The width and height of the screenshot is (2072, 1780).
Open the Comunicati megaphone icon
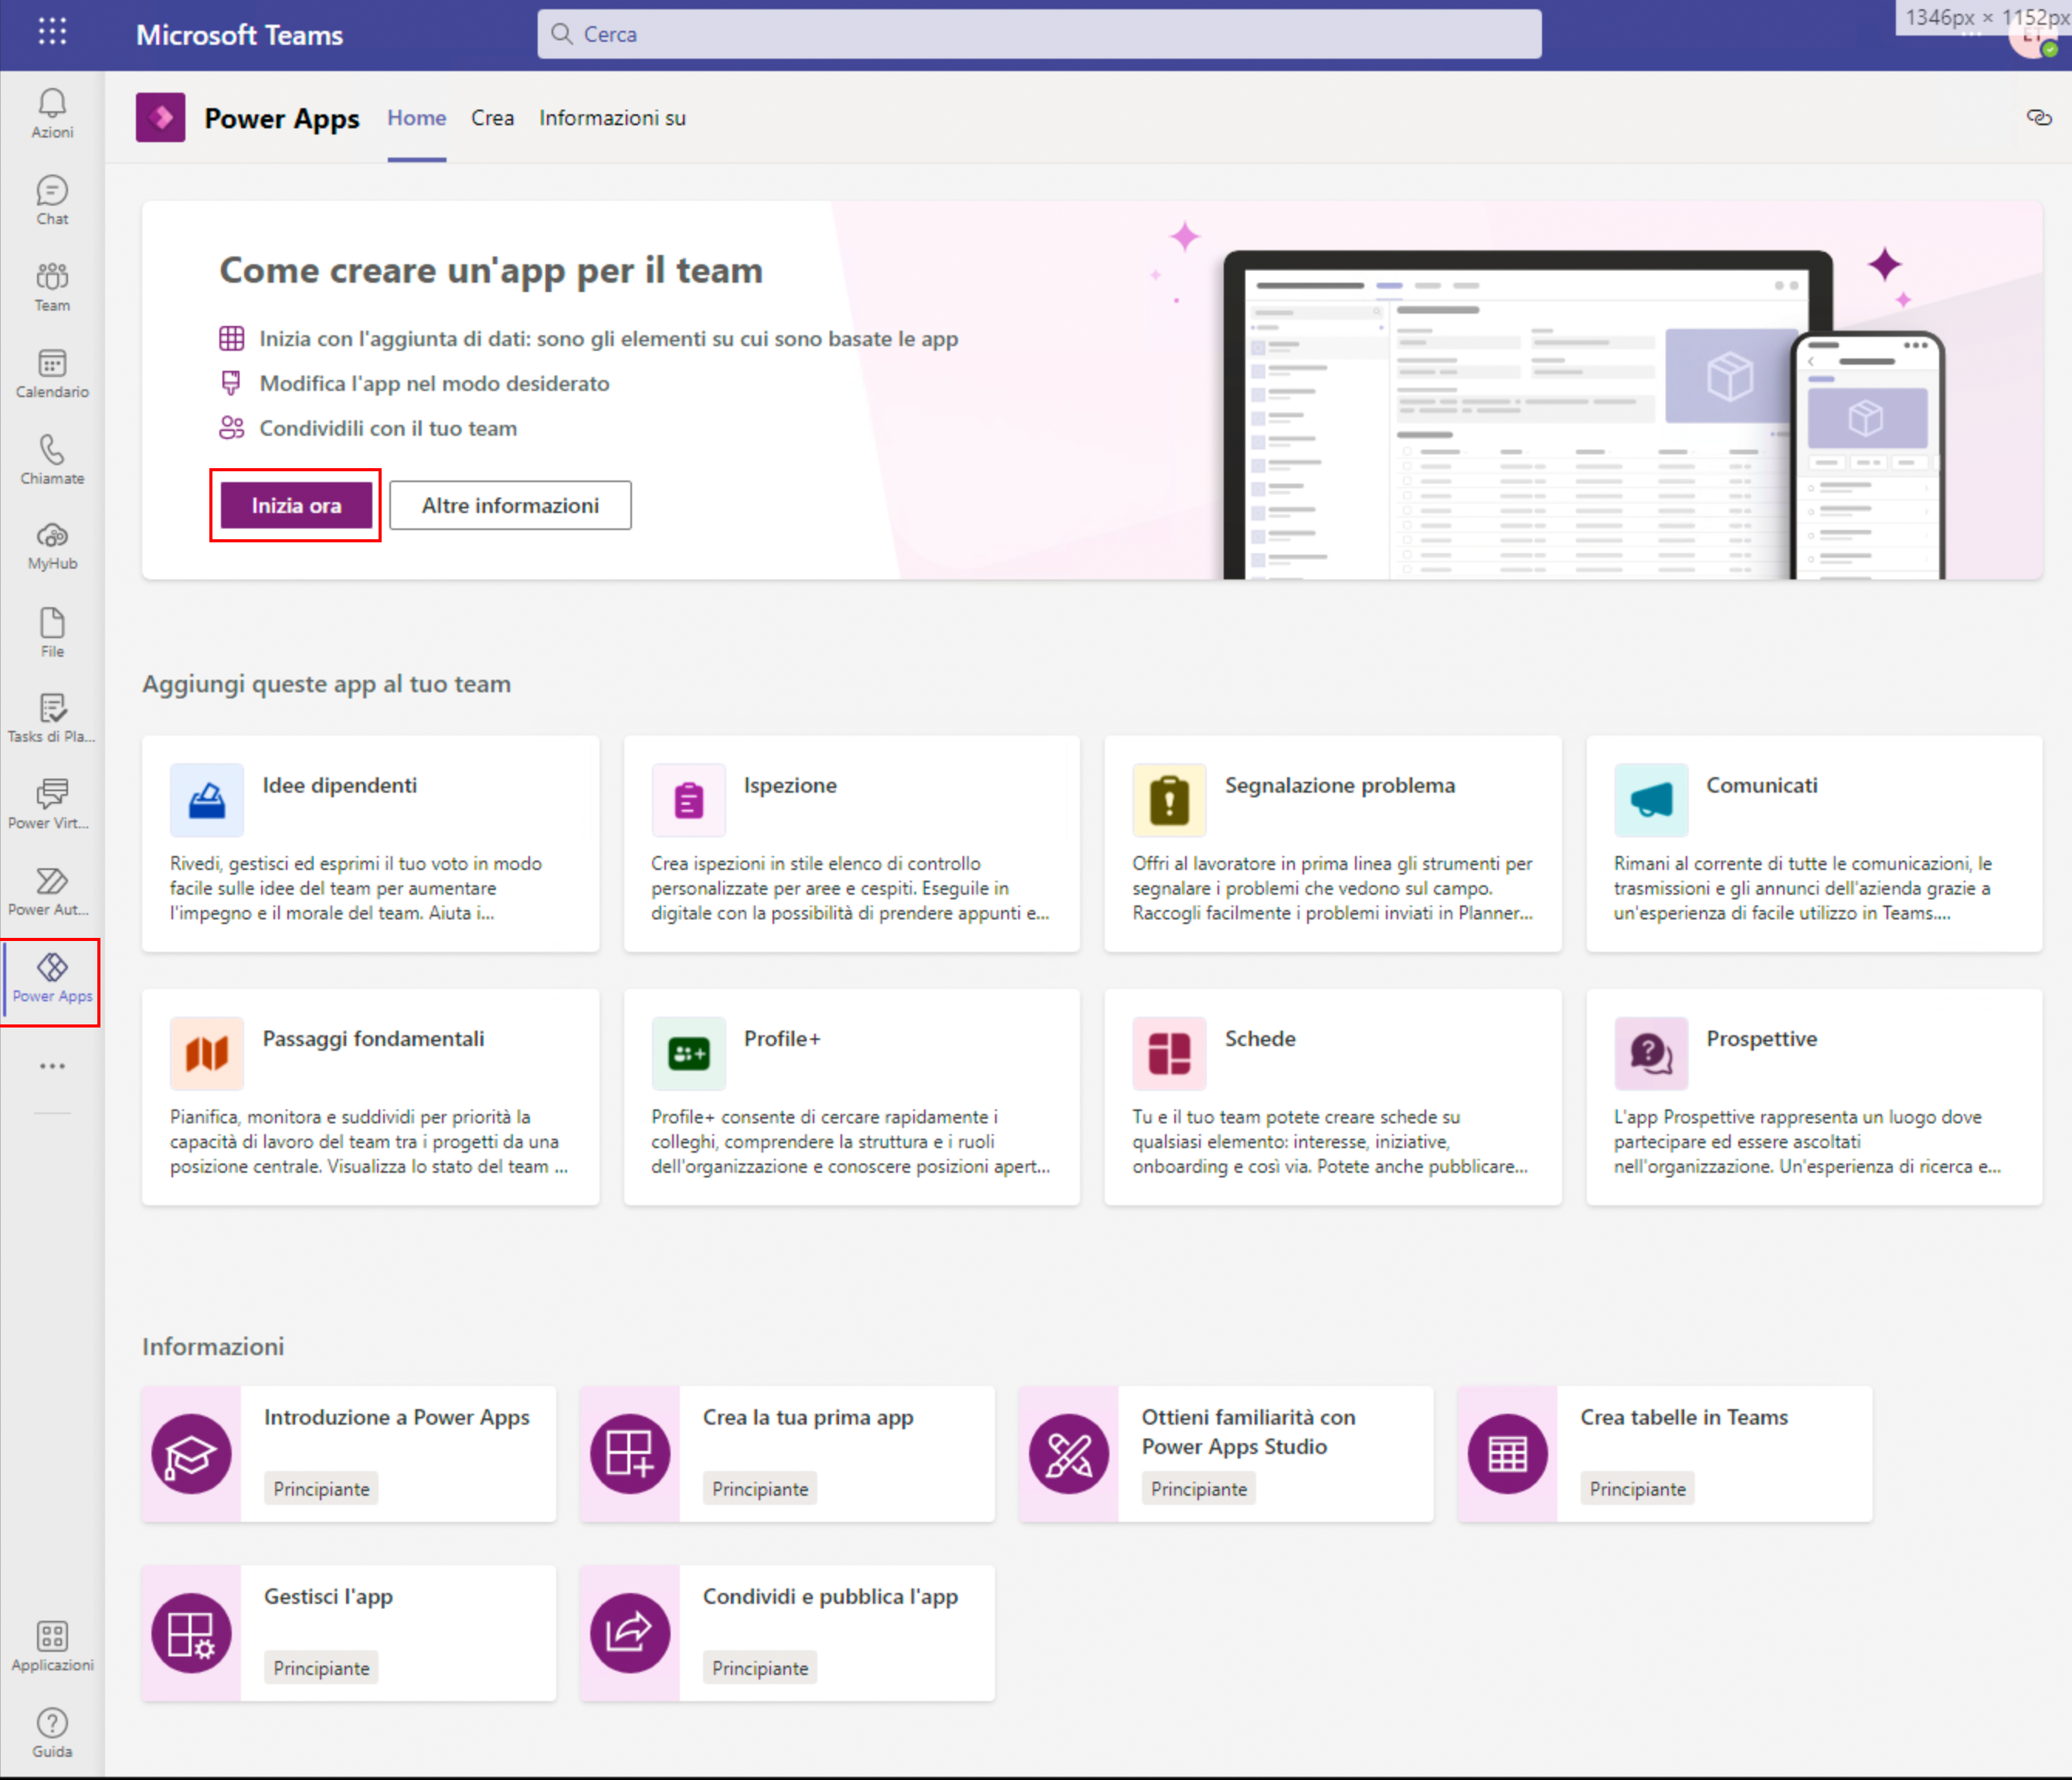(x=1651, y=800)
